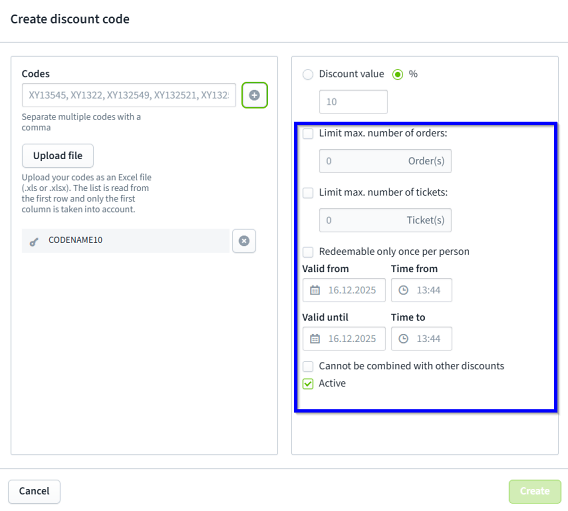This screenshot has height=511, width=568.
Task: Open the Valid until calendar icon
Action: coord(315,339)
